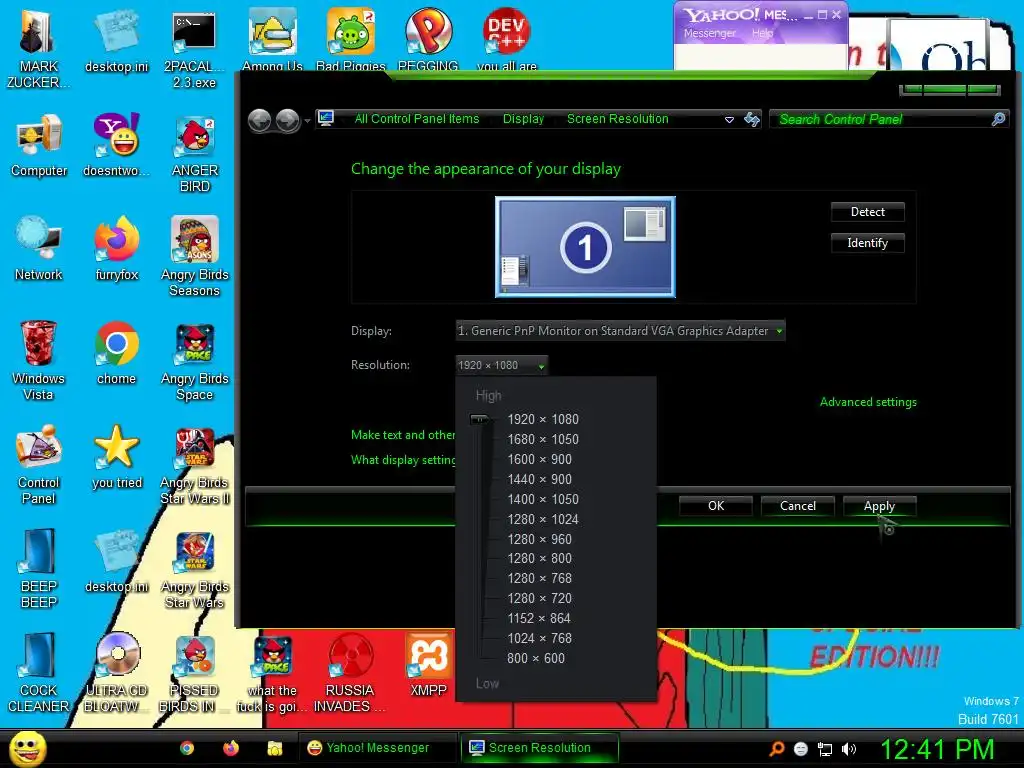The width and height of the screenshot is (1024, 768).
Task: Select the 2PACAL 2.3.exe desktop icon
Action: pyautogui.click(x=194, y=49)
